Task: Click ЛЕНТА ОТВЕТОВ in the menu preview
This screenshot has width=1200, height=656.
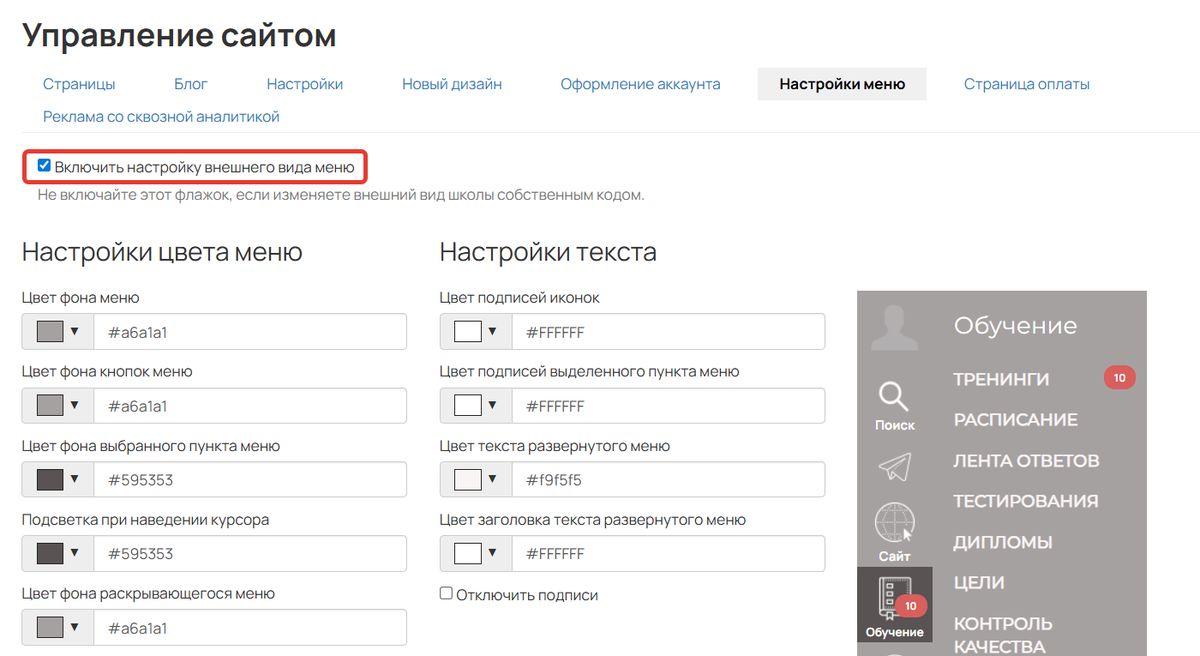Action: click(x=1026, y=461)
